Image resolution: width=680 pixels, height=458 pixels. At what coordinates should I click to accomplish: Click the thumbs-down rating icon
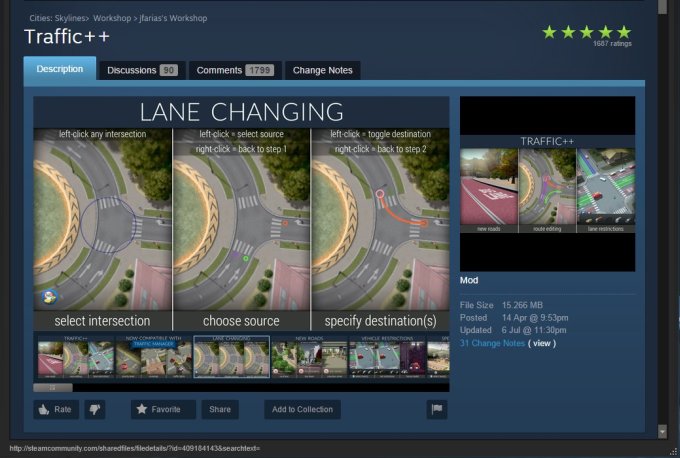(x=95, y=409)
